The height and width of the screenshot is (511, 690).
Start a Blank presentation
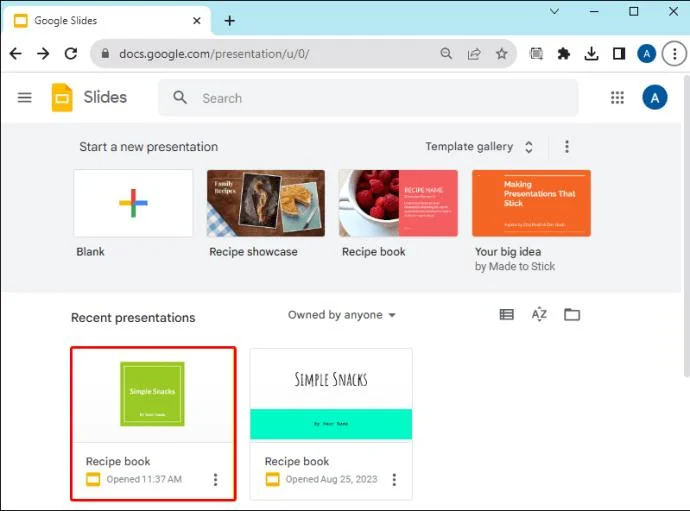(x=133, y=203)
